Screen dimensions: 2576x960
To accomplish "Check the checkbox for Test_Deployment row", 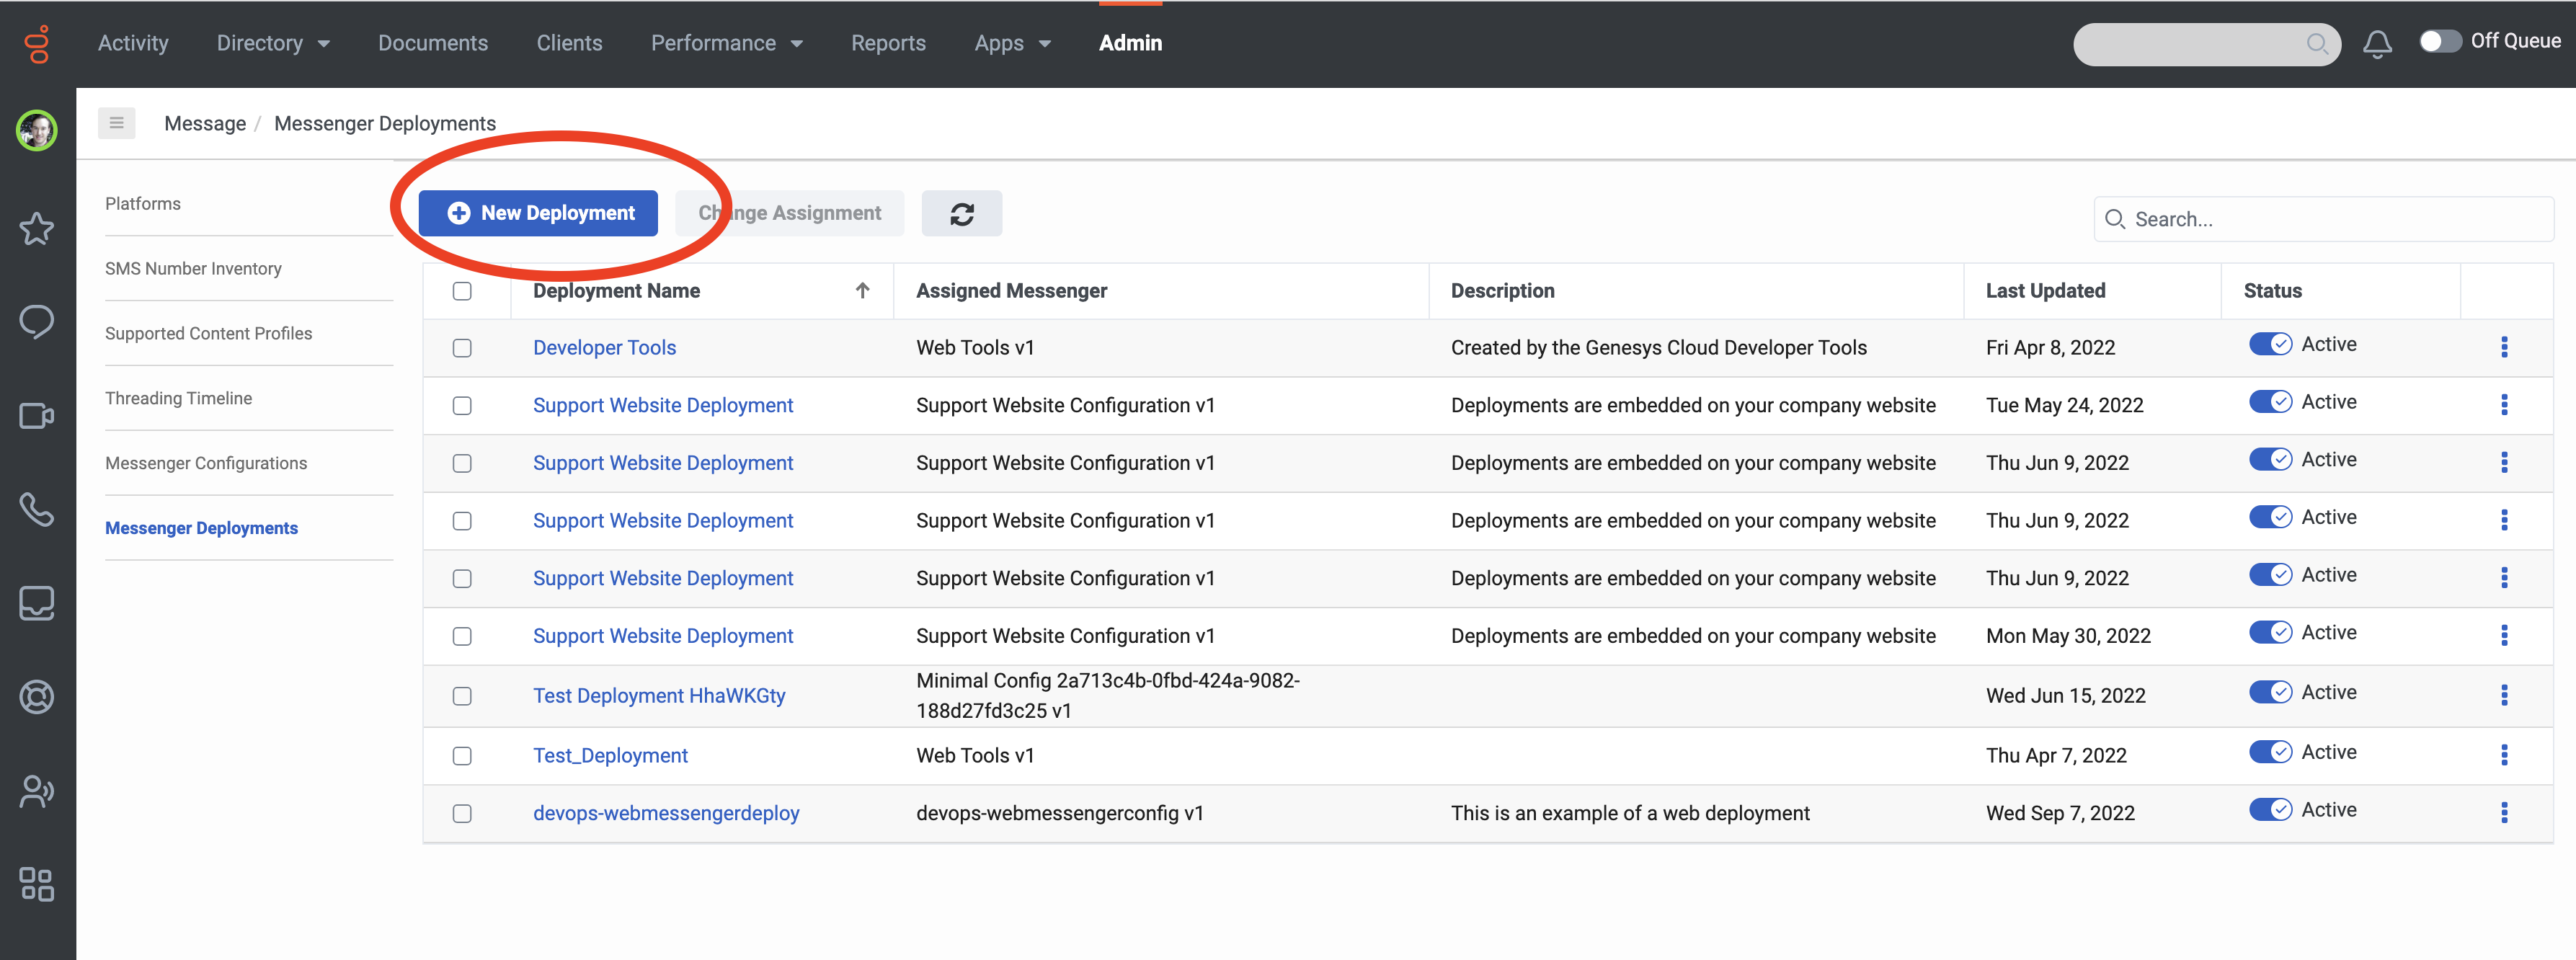I will (462, 756).
